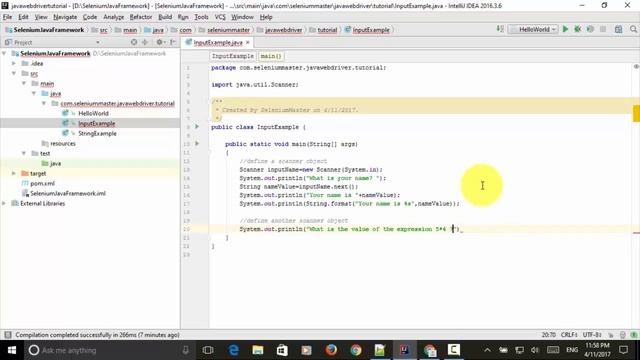This screenshot has height=360, width=640.
Task: Open the VCS menu
Action: (220, 17)
